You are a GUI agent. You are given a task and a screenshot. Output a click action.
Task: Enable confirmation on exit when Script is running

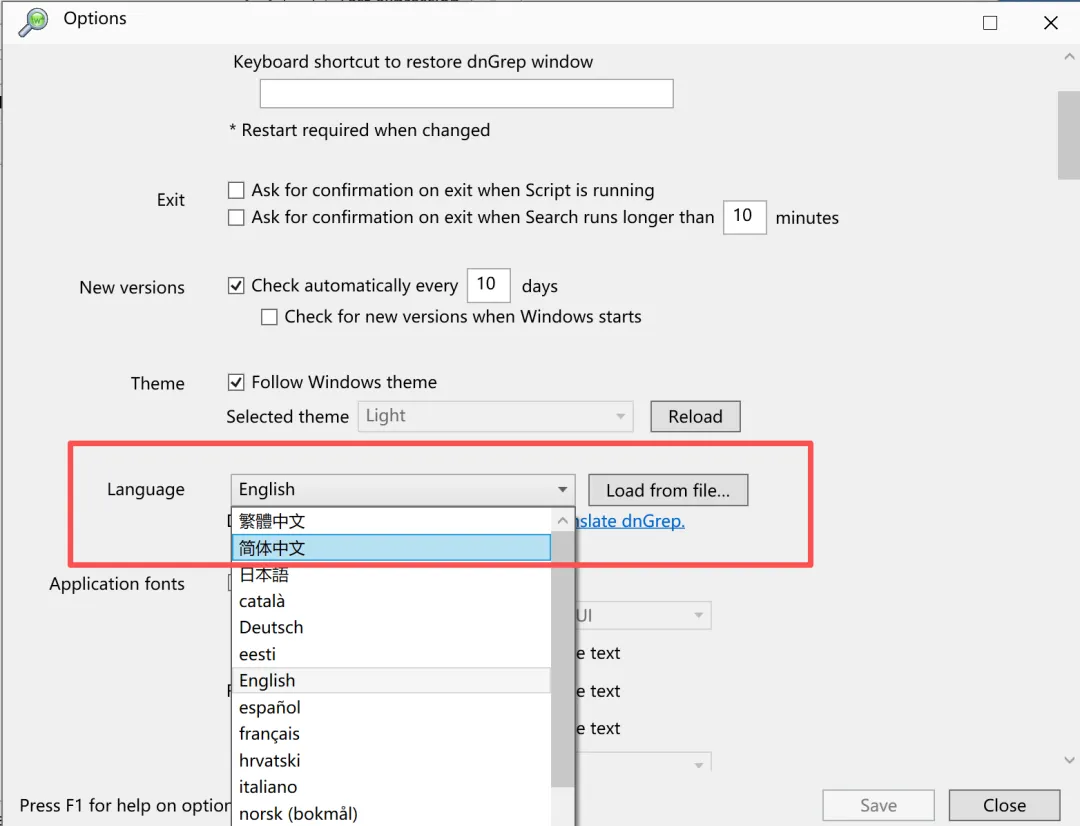click(236, 190)
